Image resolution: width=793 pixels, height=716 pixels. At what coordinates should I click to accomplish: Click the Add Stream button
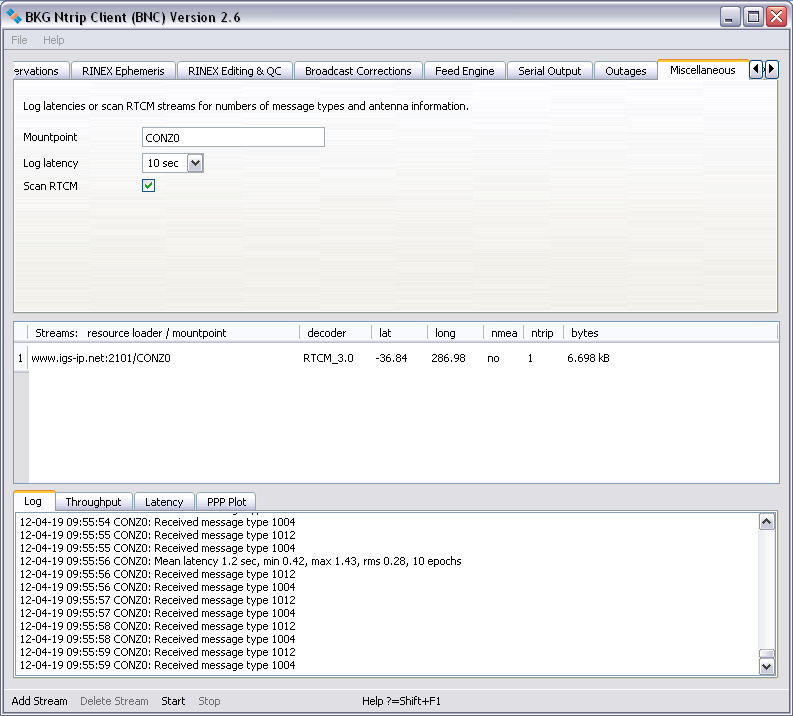tap(40, 701)
